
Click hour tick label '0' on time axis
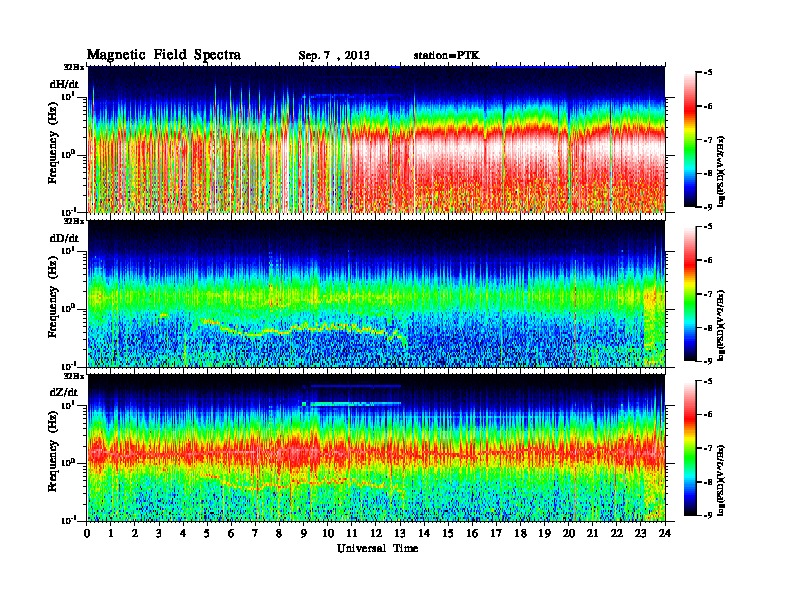pos(87,533)
